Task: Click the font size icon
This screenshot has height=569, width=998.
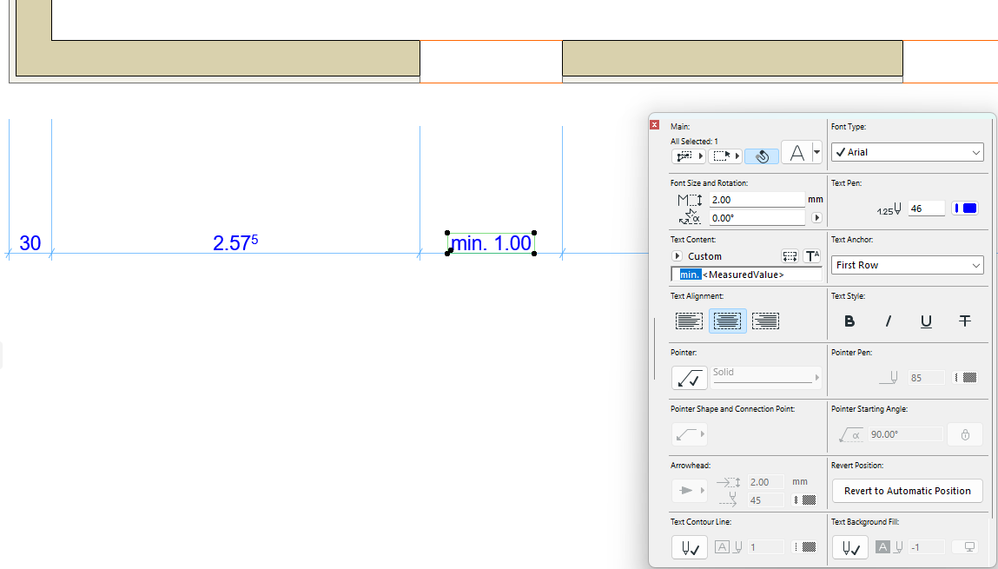Action: coord(689,200)
